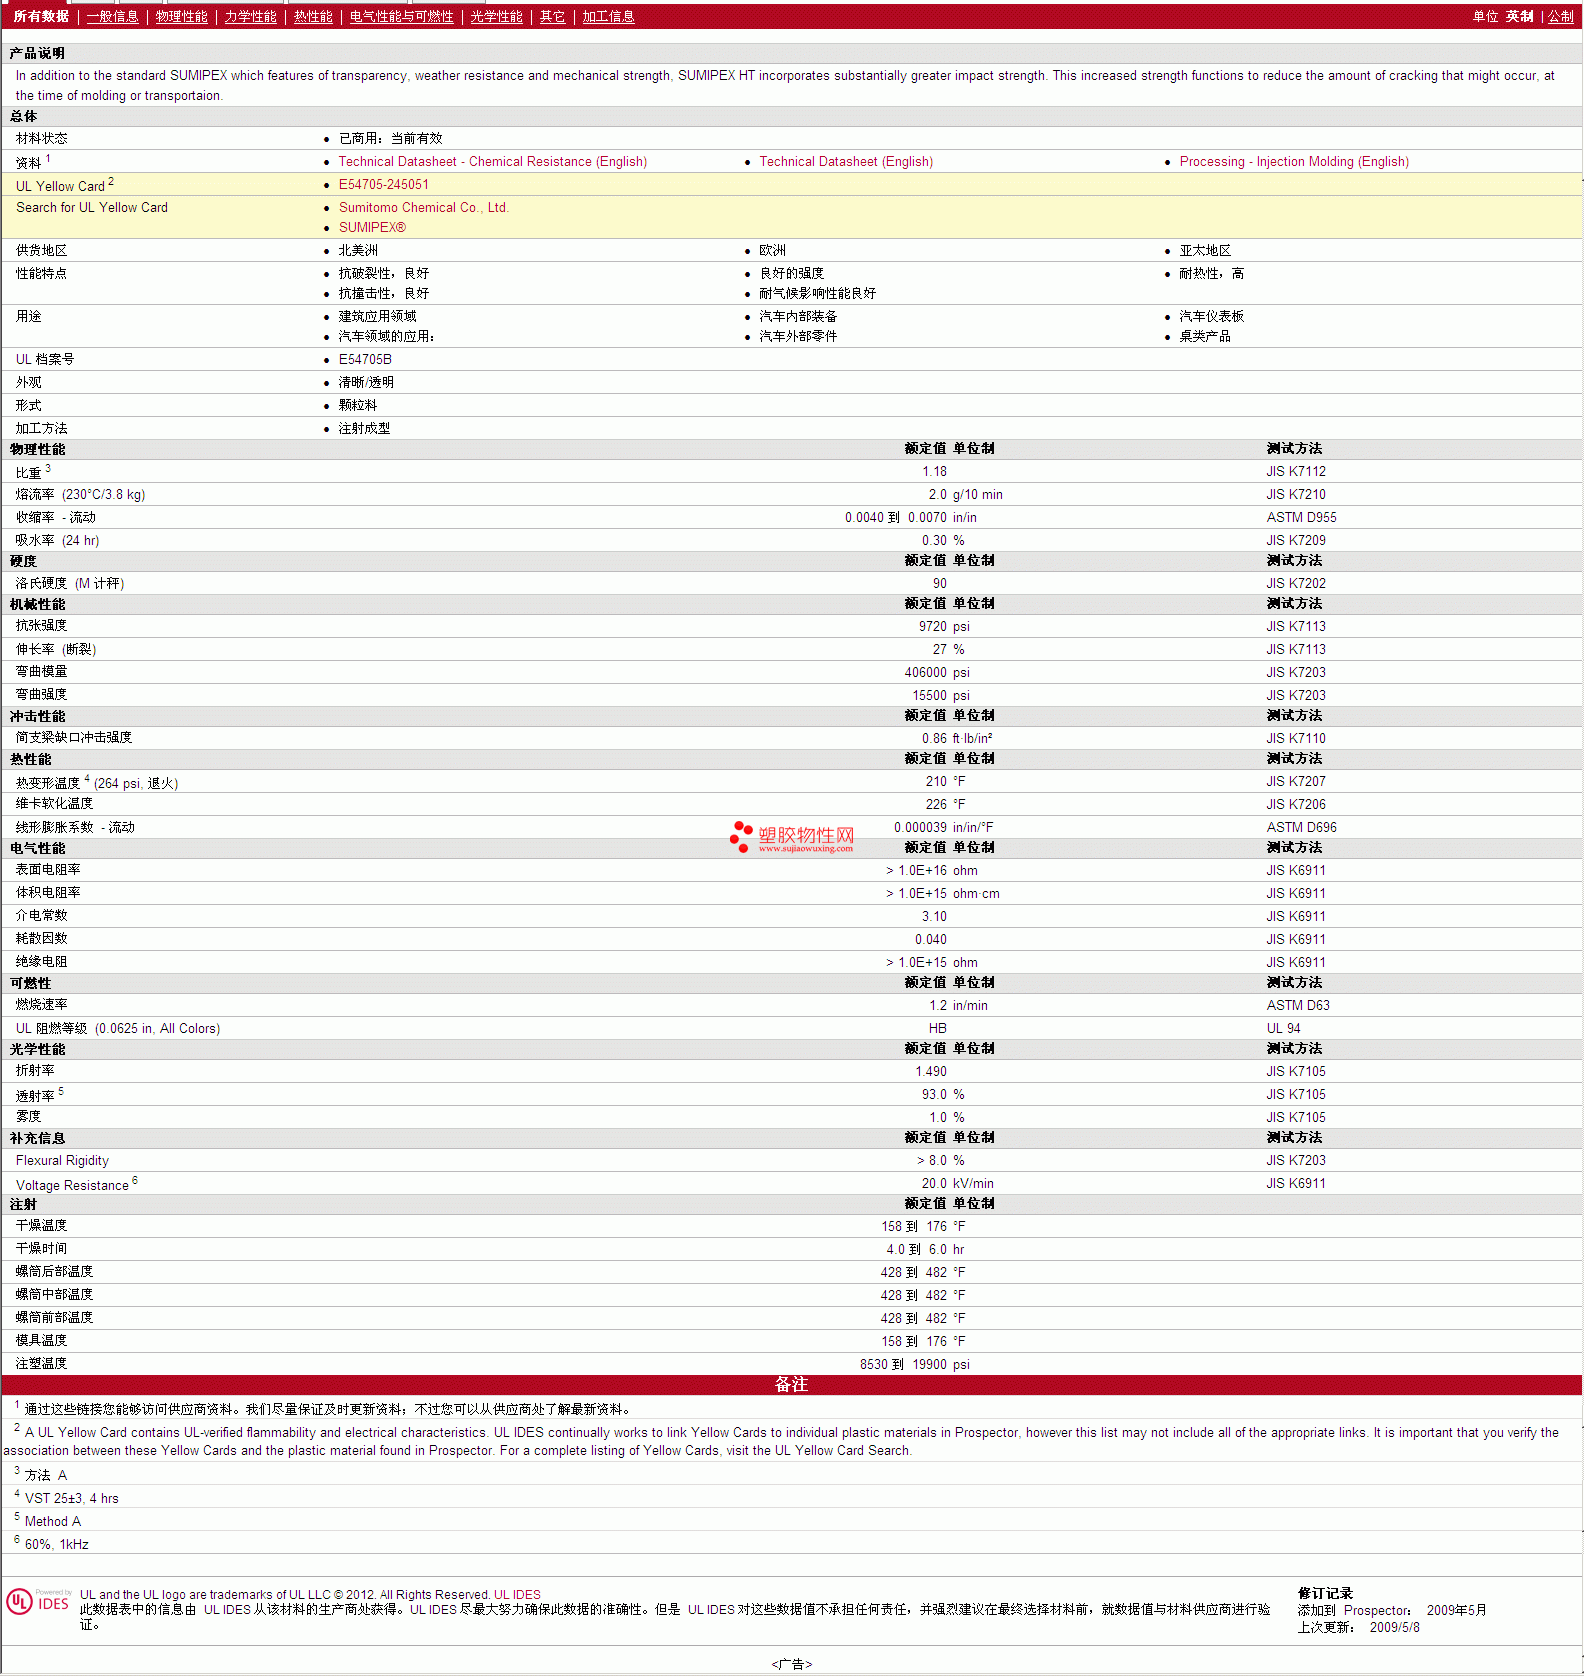Click the 干燥时间 row label

pos(41,1249)
